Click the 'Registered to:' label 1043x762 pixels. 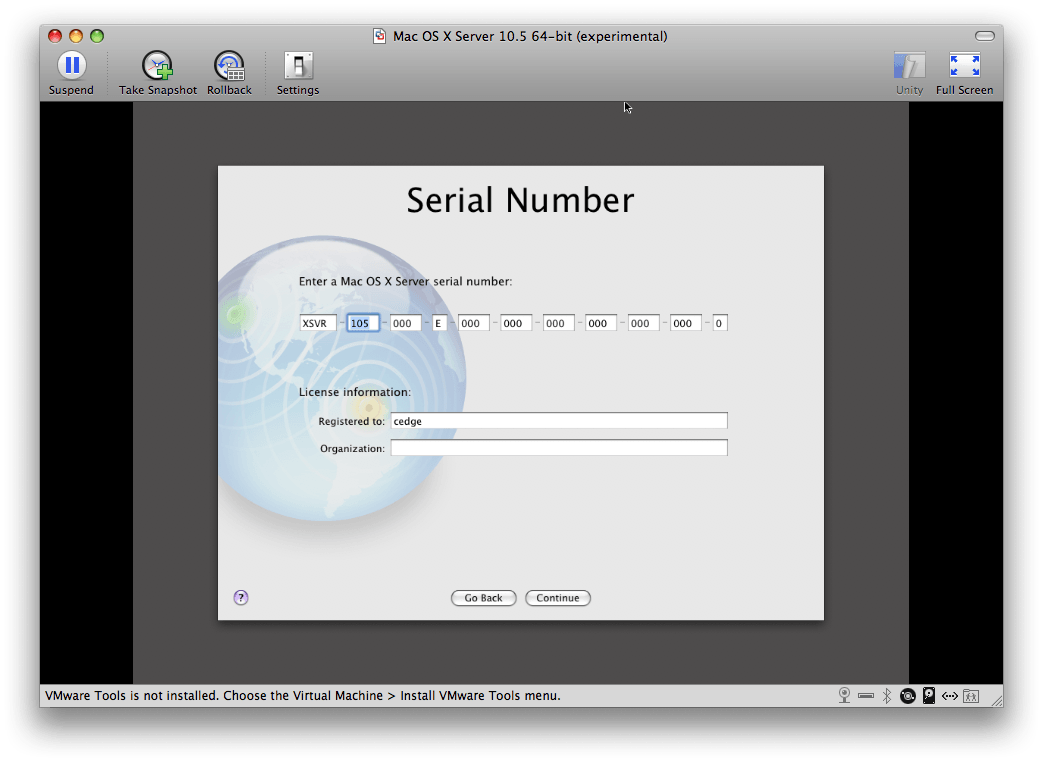click(351, 421)
